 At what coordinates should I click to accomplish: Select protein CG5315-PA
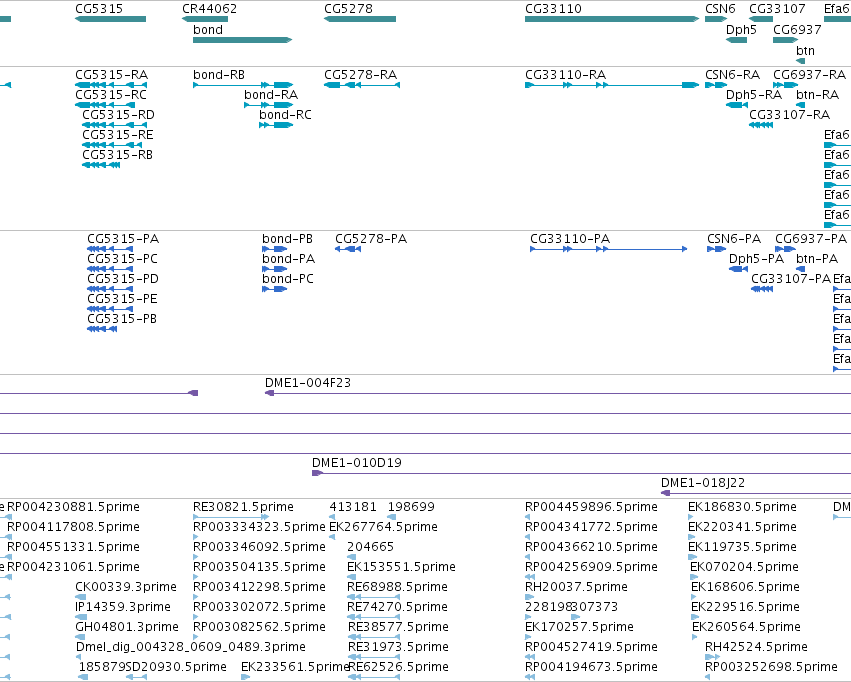(110, 248)
